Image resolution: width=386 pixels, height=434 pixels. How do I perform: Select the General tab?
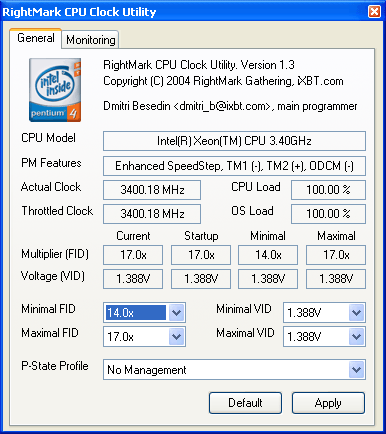point(36,38)
